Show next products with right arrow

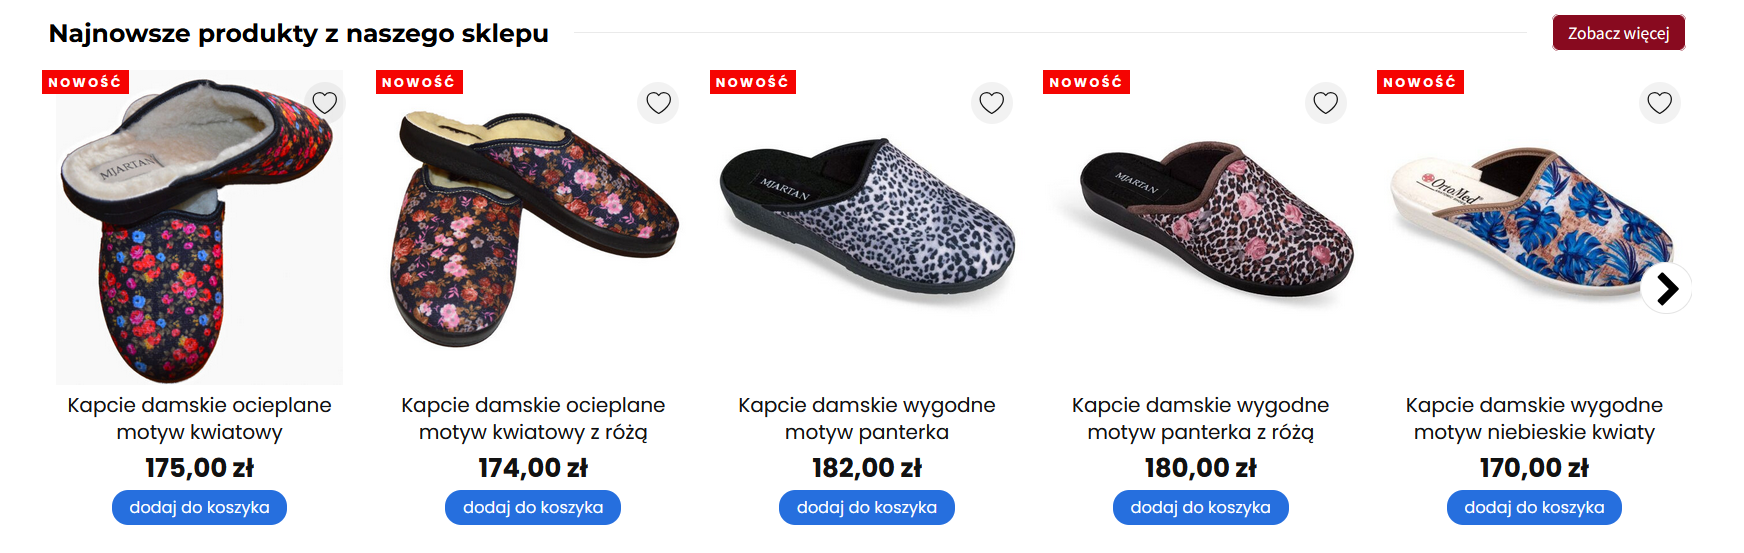(x=1666, y=288)
